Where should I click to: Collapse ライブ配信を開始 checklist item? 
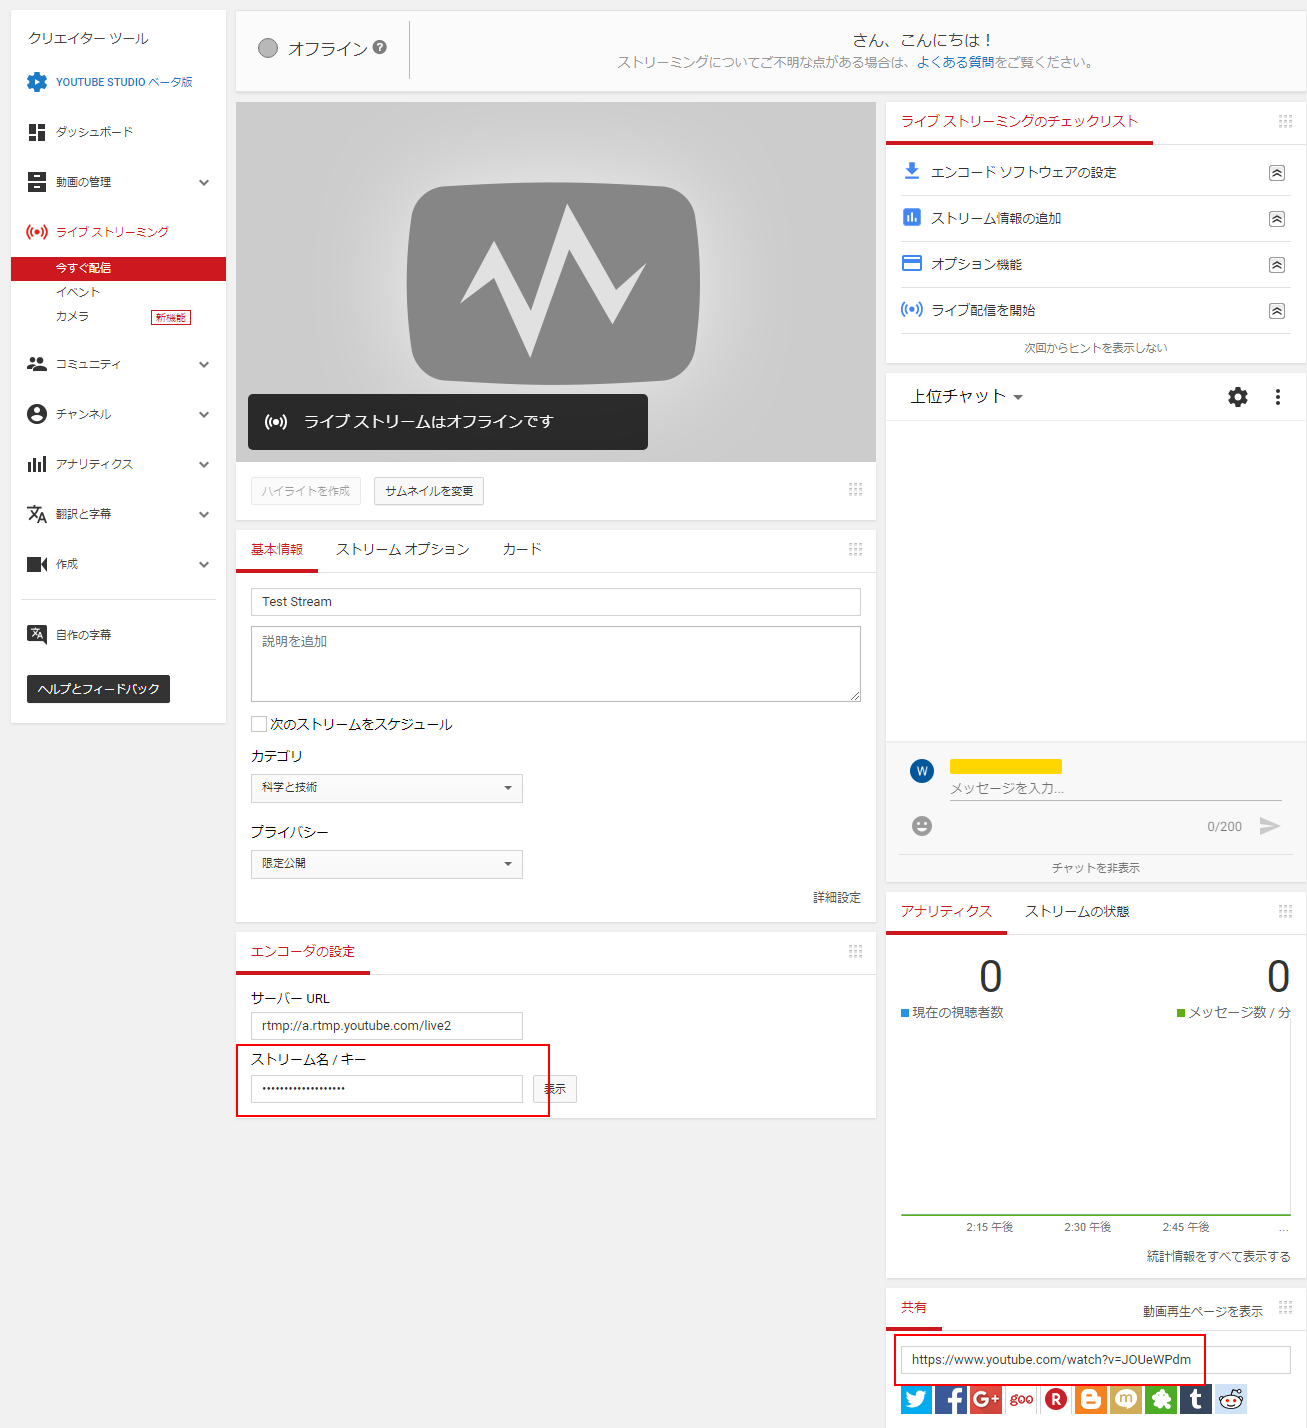(x=1277, y=311)
